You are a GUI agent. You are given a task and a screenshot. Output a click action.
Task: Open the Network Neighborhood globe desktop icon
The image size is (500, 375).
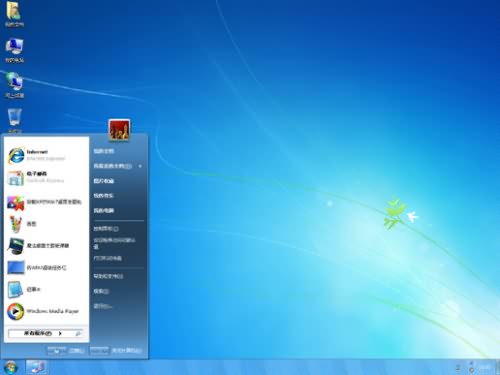[14, 85]
